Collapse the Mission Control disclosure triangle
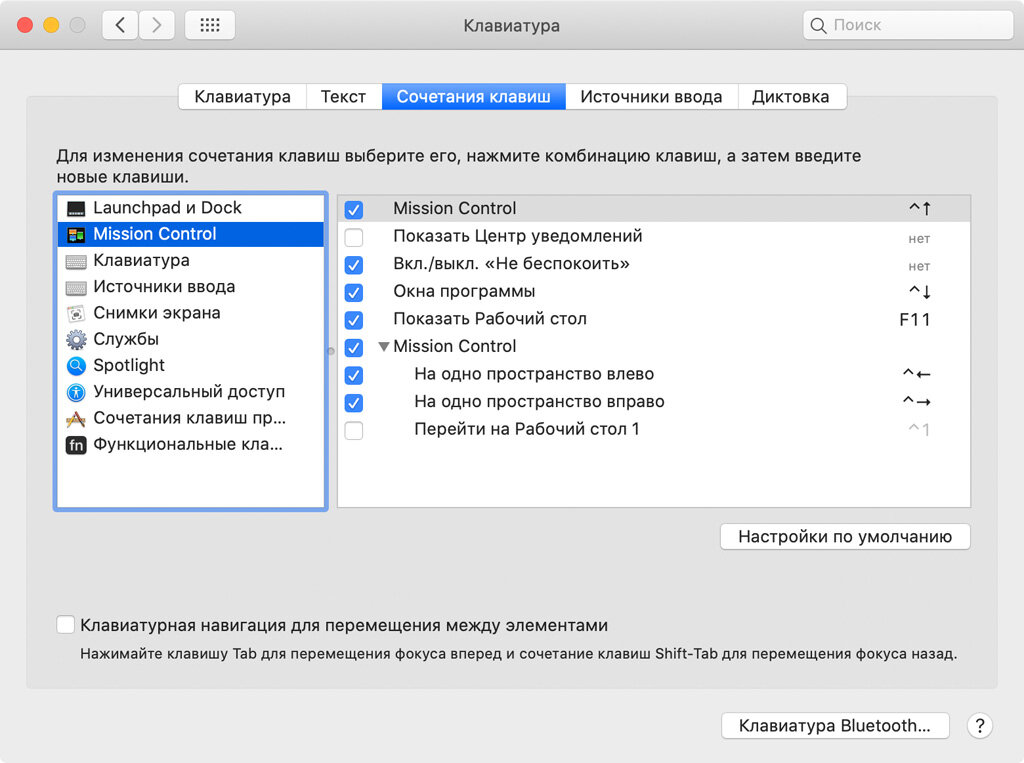The image size is (1024, 763). pos(384,347)
